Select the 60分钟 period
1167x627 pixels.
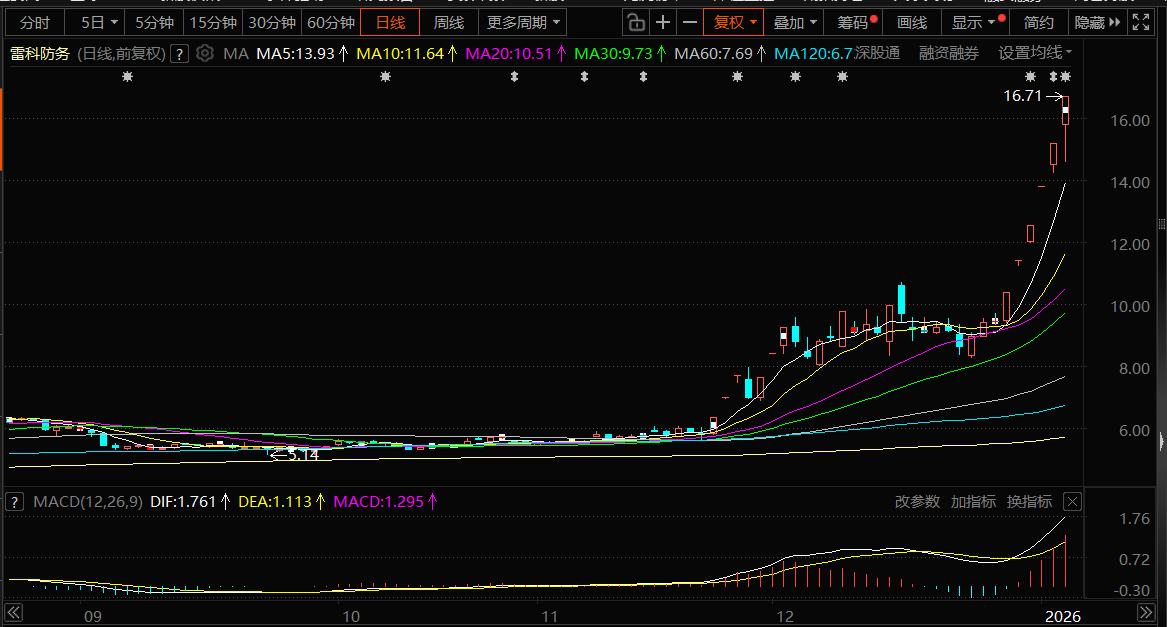330,22
